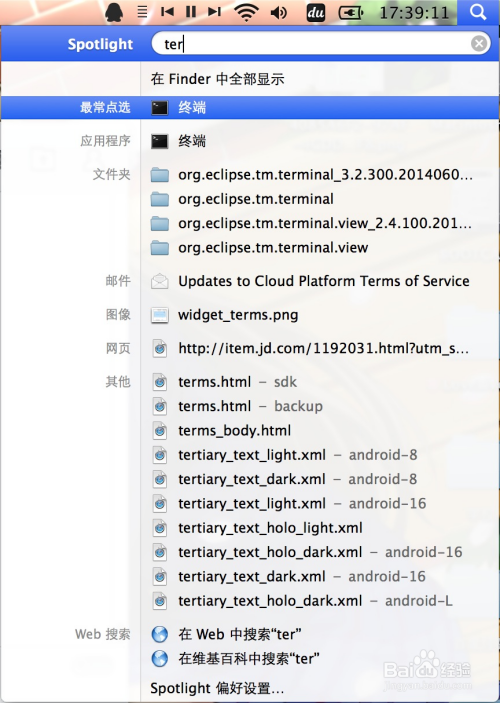Open the battery status menu
This screenshot has height=703, width=500.
coord(351,13)
